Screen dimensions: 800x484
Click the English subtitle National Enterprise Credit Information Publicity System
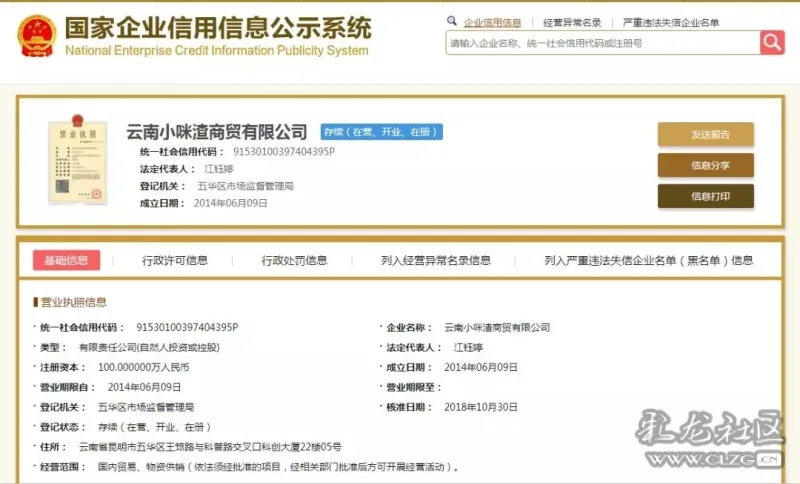coord(217,50)
